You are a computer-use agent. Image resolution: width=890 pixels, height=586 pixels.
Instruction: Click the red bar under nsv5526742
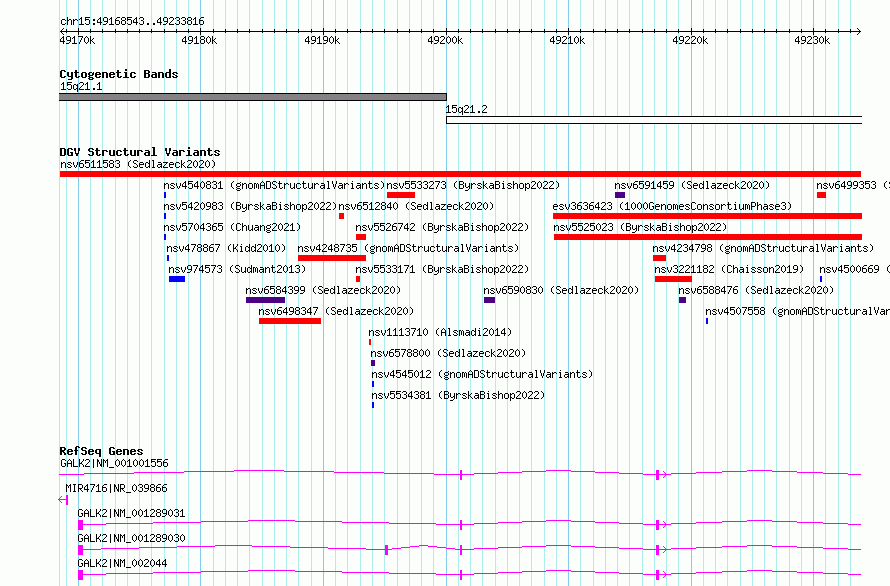coord(361,237)
